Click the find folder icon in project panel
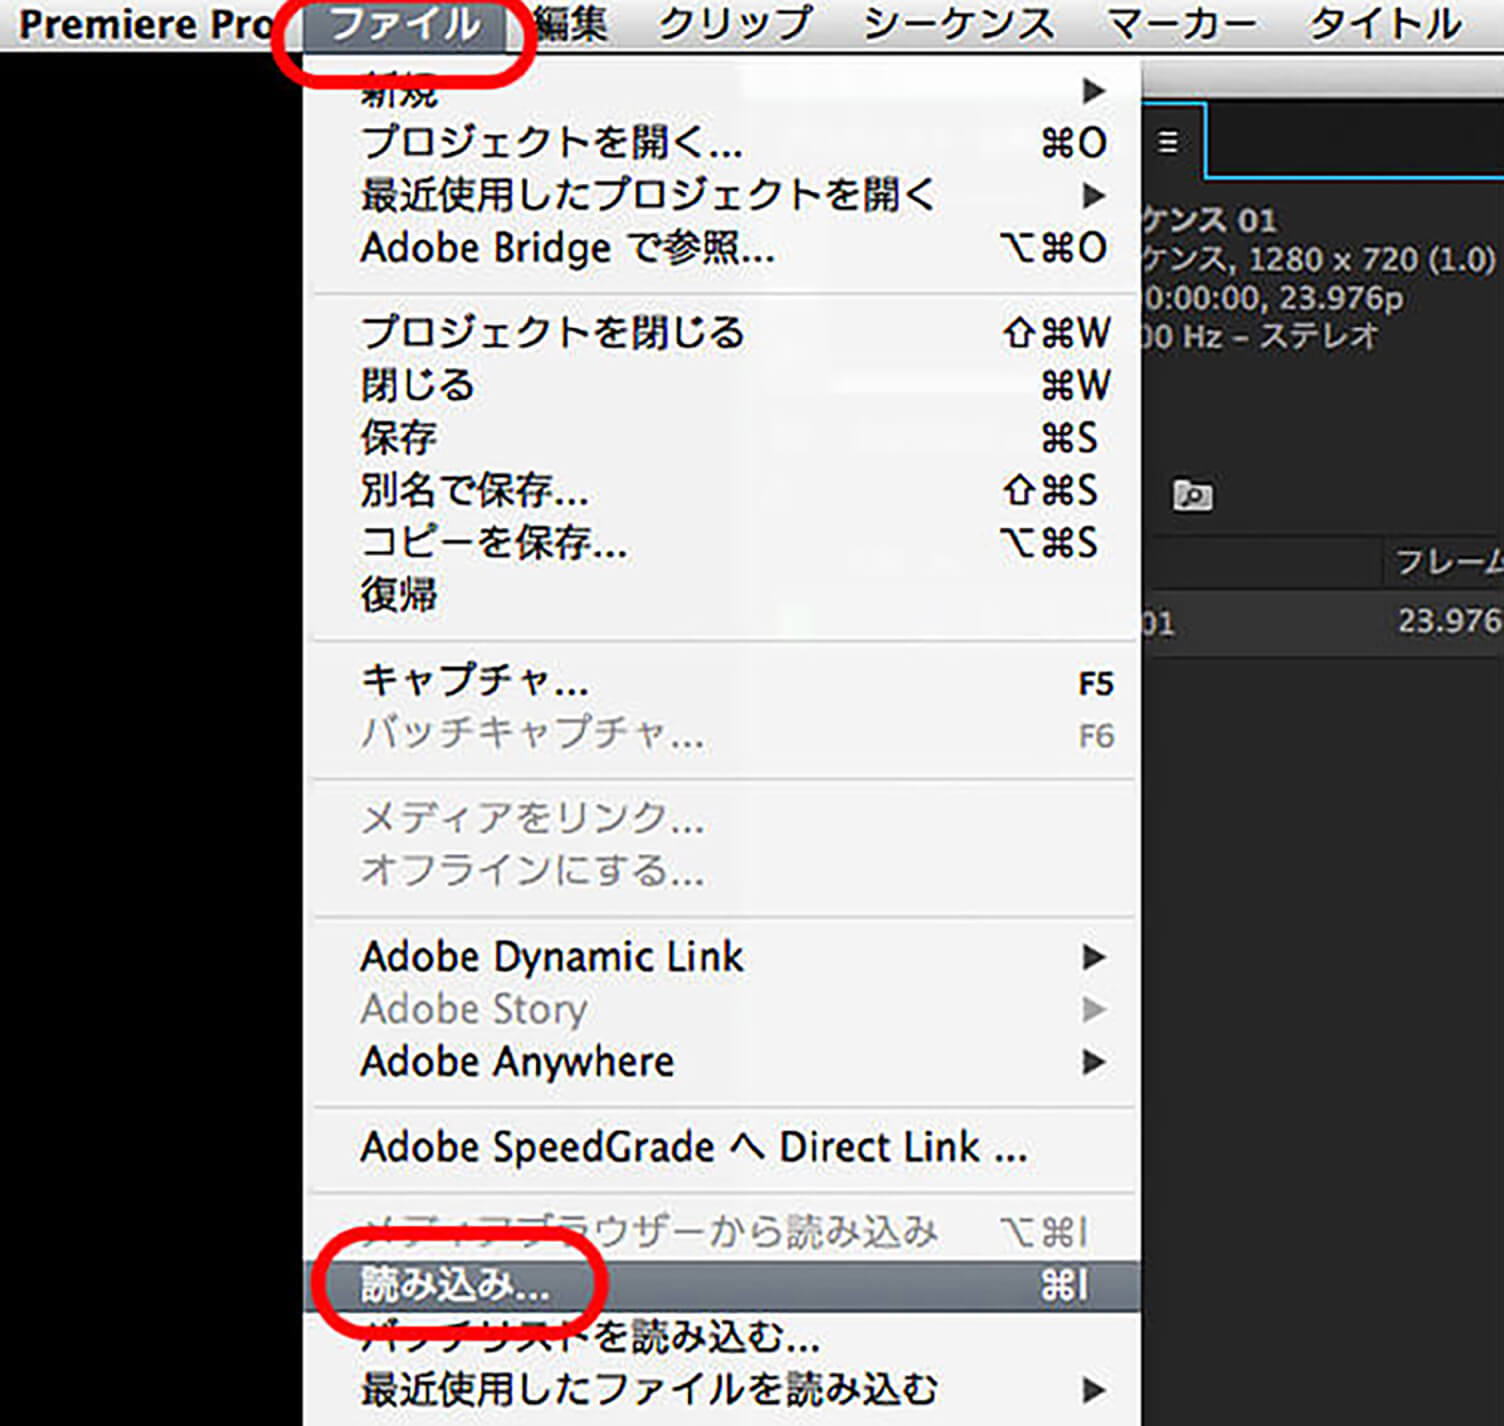This screenshot has width=1504, height=1426. [1192, 495]
